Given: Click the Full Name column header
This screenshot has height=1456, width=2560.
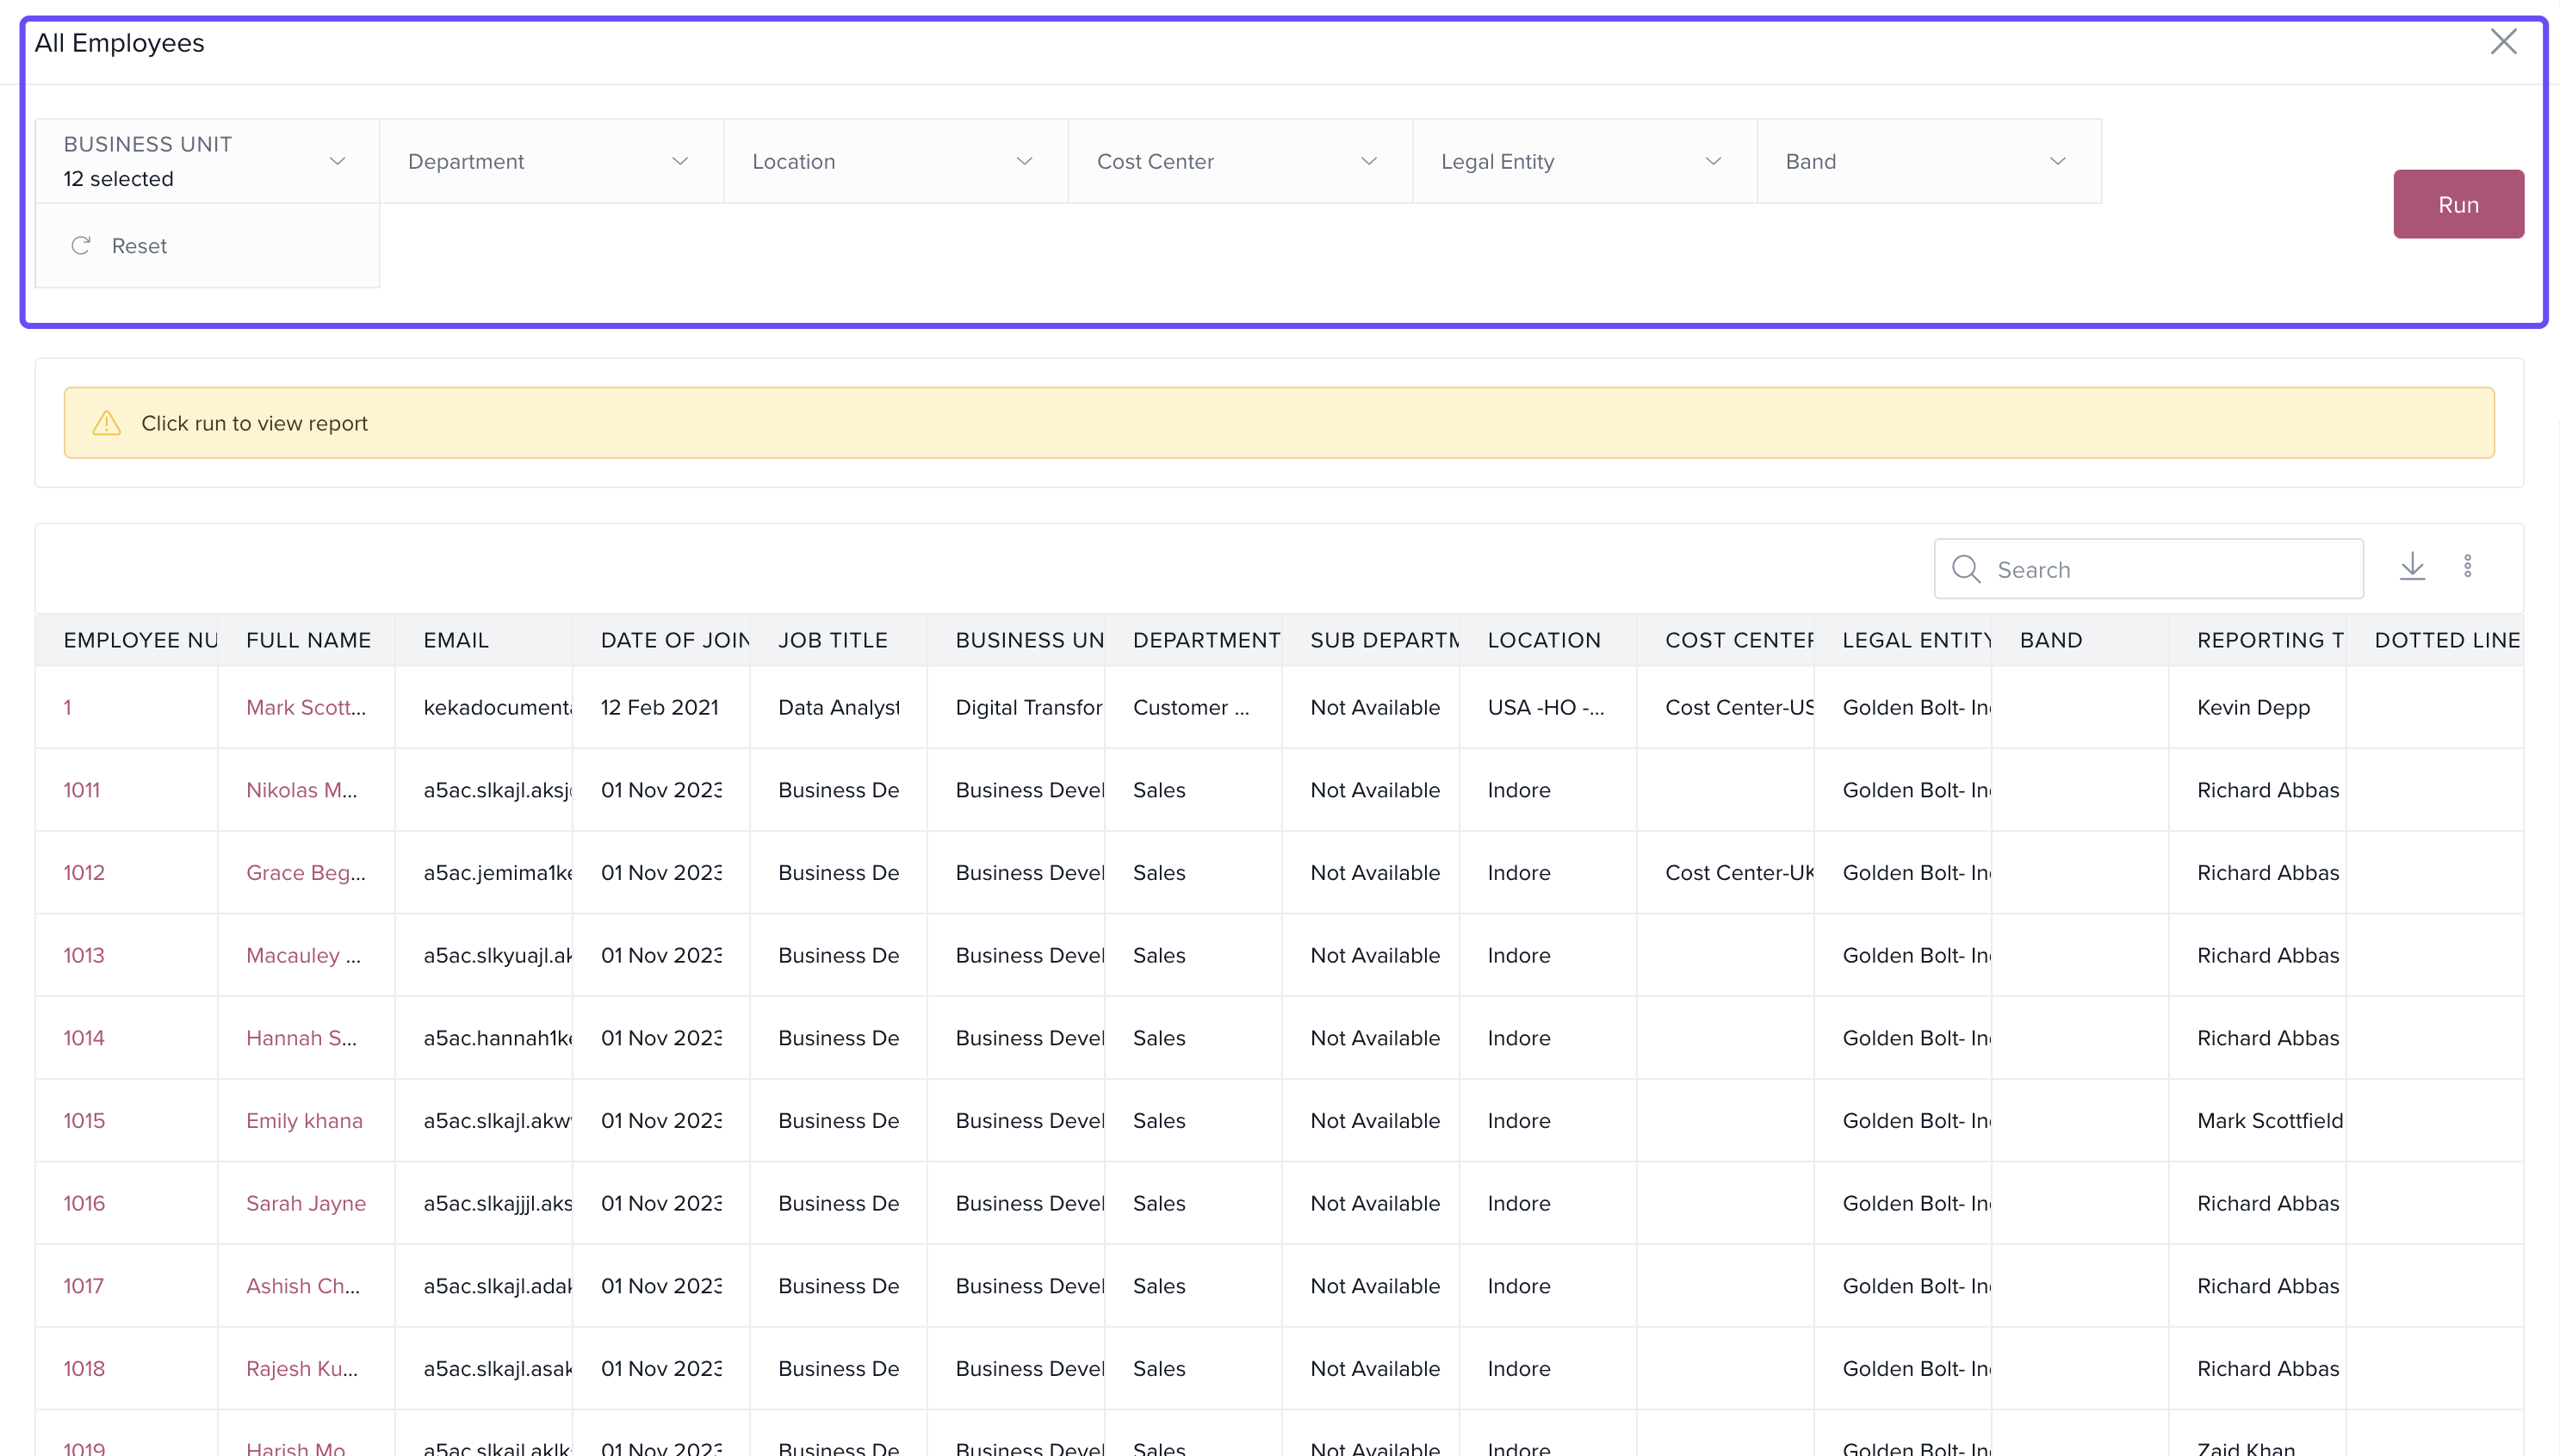Looking at the screenshot, I should [308, 640].
